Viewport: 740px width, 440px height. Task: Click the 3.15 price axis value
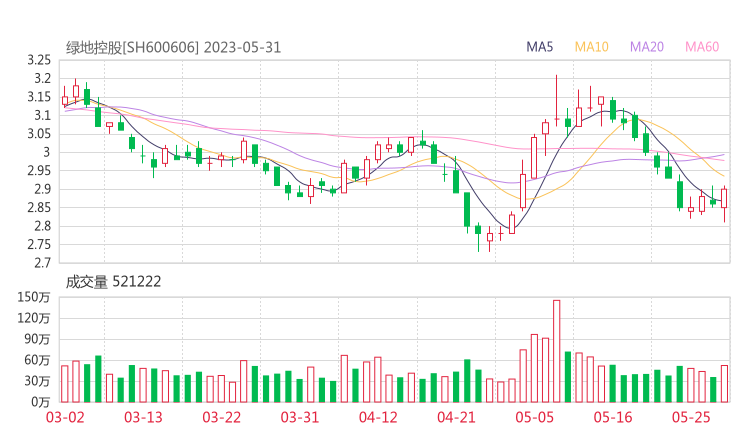pos(39,97)
